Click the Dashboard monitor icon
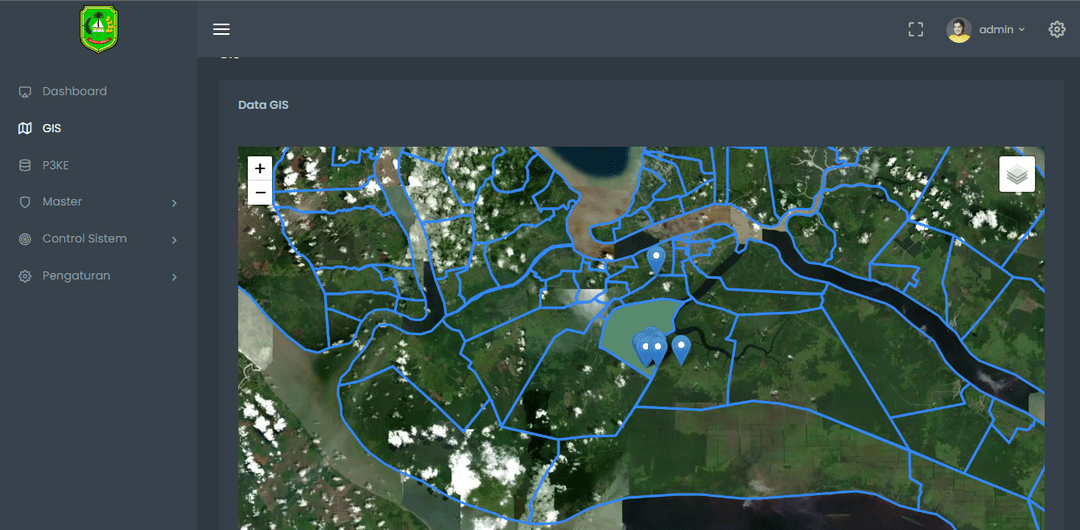This screenshot has height=530, width=1080. pos(25,92)
